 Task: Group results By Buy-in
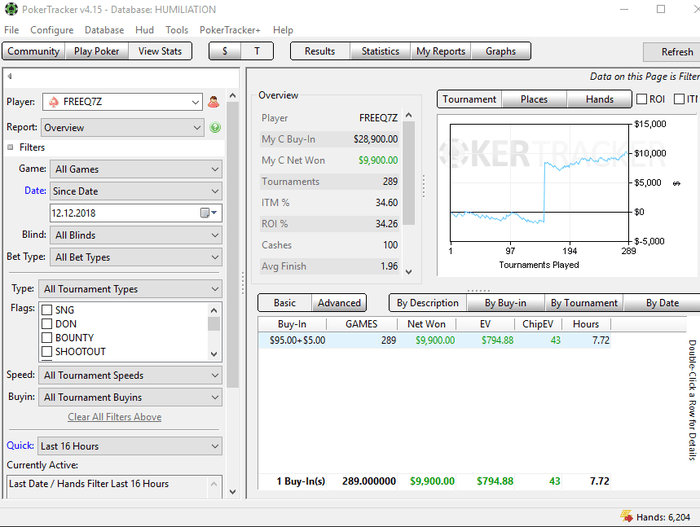[x=505, y=303]
